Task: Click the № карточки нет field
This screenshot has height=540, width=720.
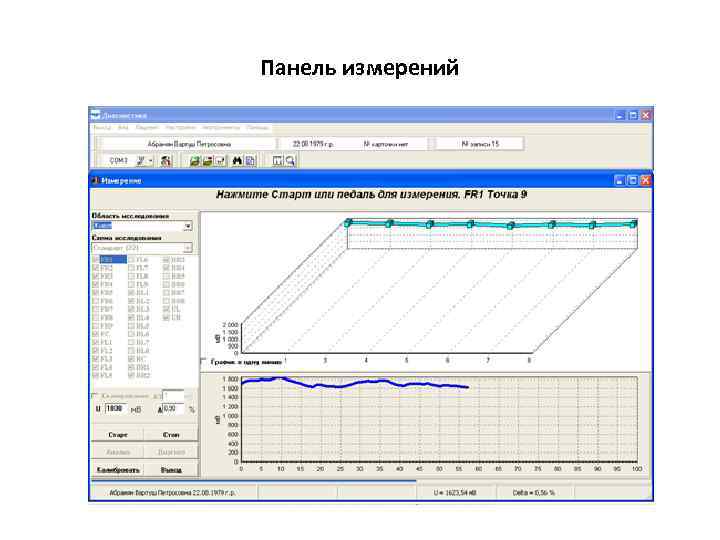Action: 386,144
